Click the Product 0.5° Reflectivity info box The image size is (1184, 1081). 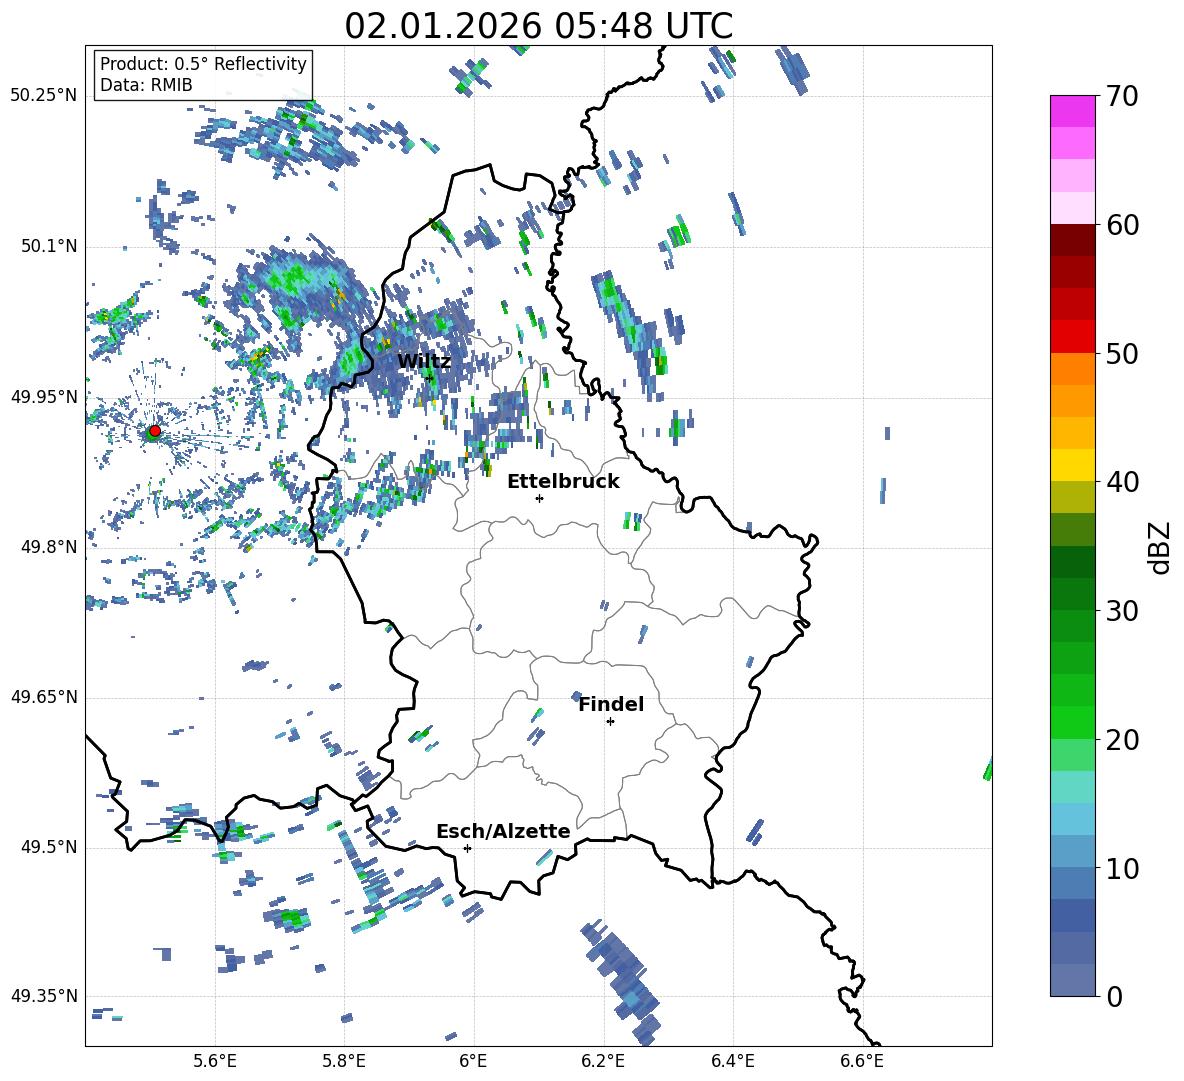click(x=203, y=74)
